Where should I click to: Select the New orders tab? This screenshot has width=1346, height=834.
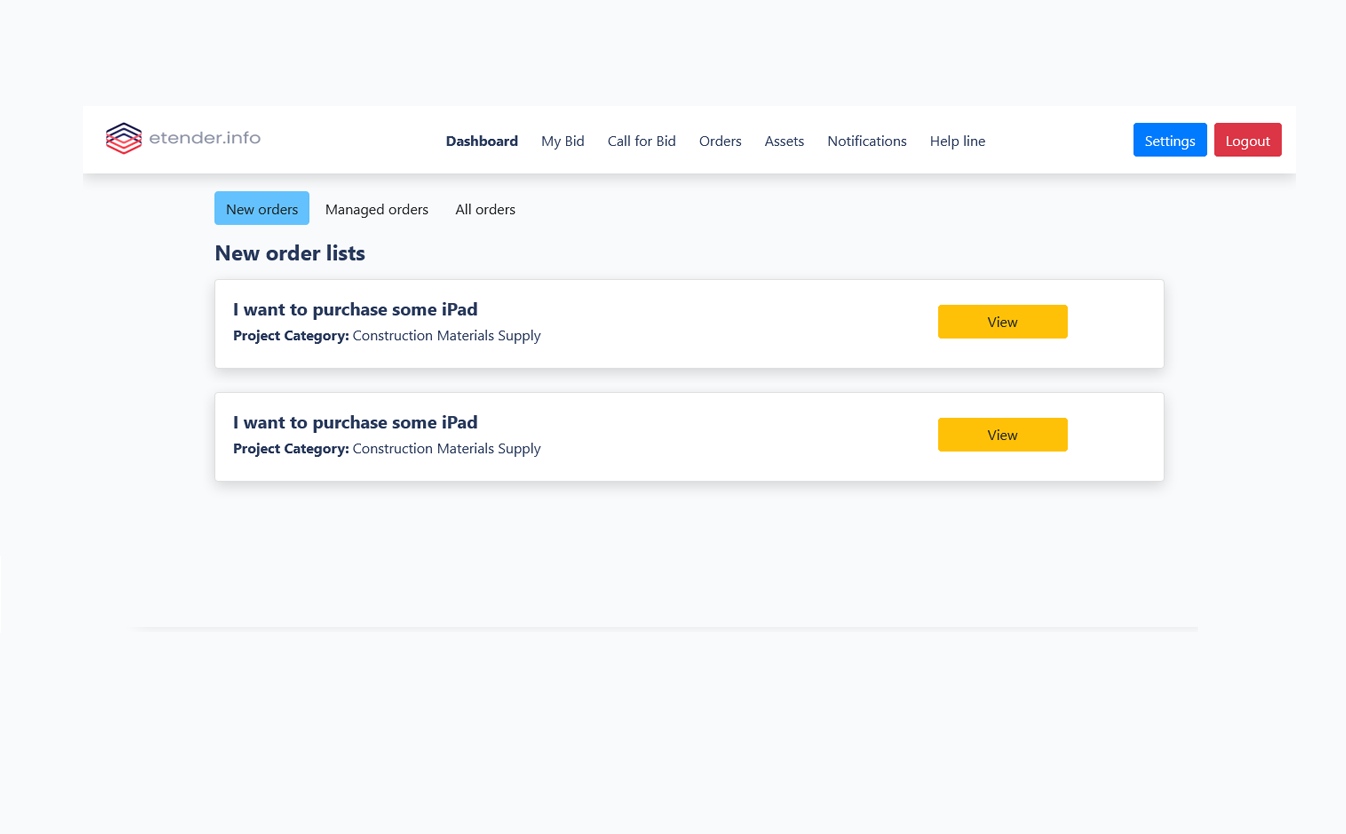[262, 208]
